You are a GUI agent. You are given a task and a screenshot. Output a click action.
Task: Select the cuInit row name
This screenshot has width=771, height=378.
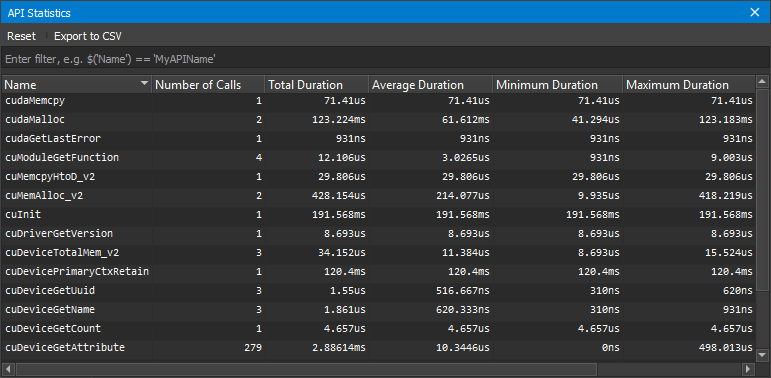[x=23, y=214]
